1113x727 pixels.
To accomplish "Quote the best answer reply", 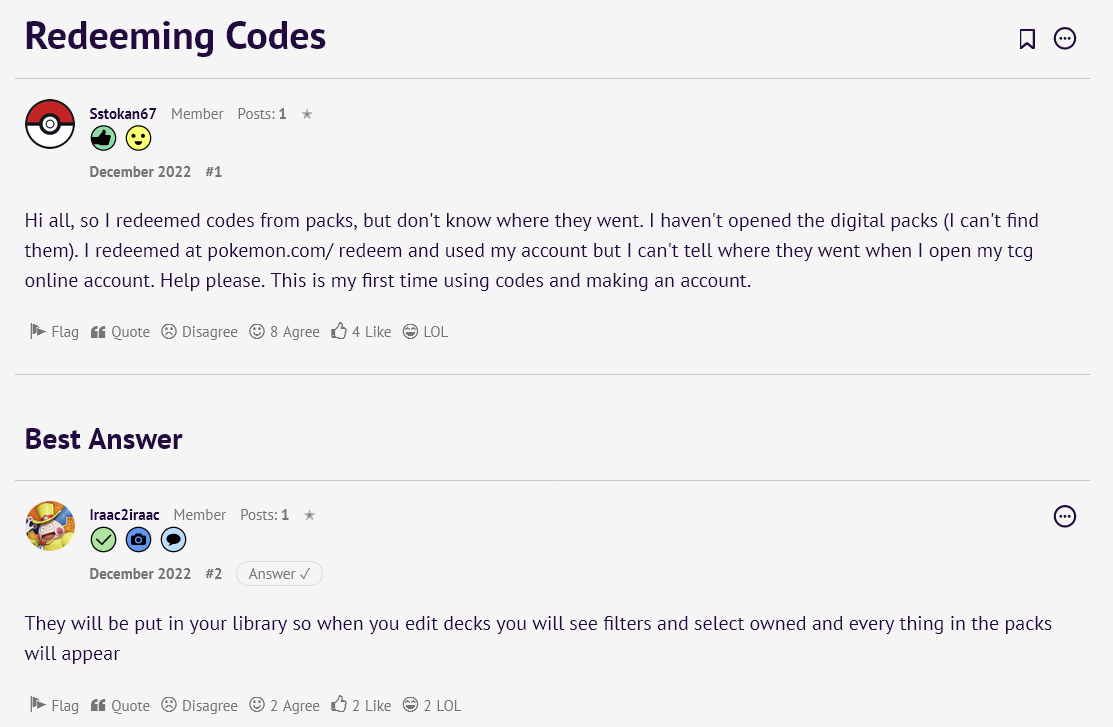I will [x=120, y=706].
